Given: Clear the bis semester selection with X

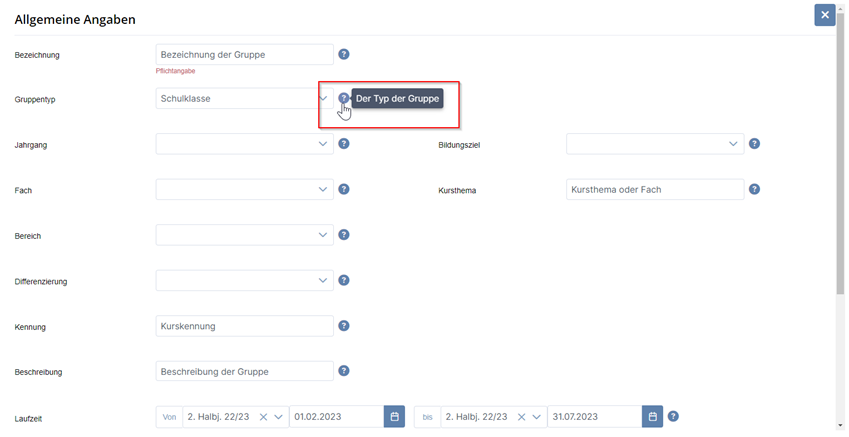Looking at the screenshot, I should (x=521, y=417).
